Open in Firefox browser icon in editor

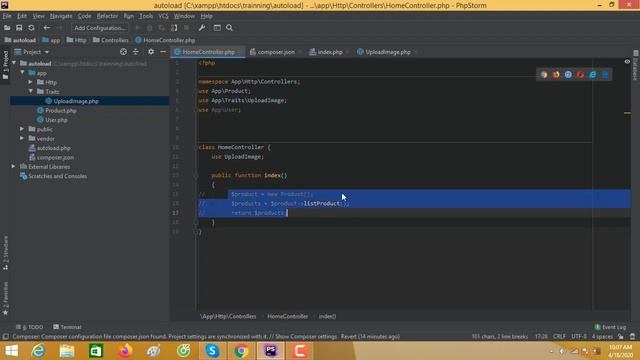pos(556,75)
